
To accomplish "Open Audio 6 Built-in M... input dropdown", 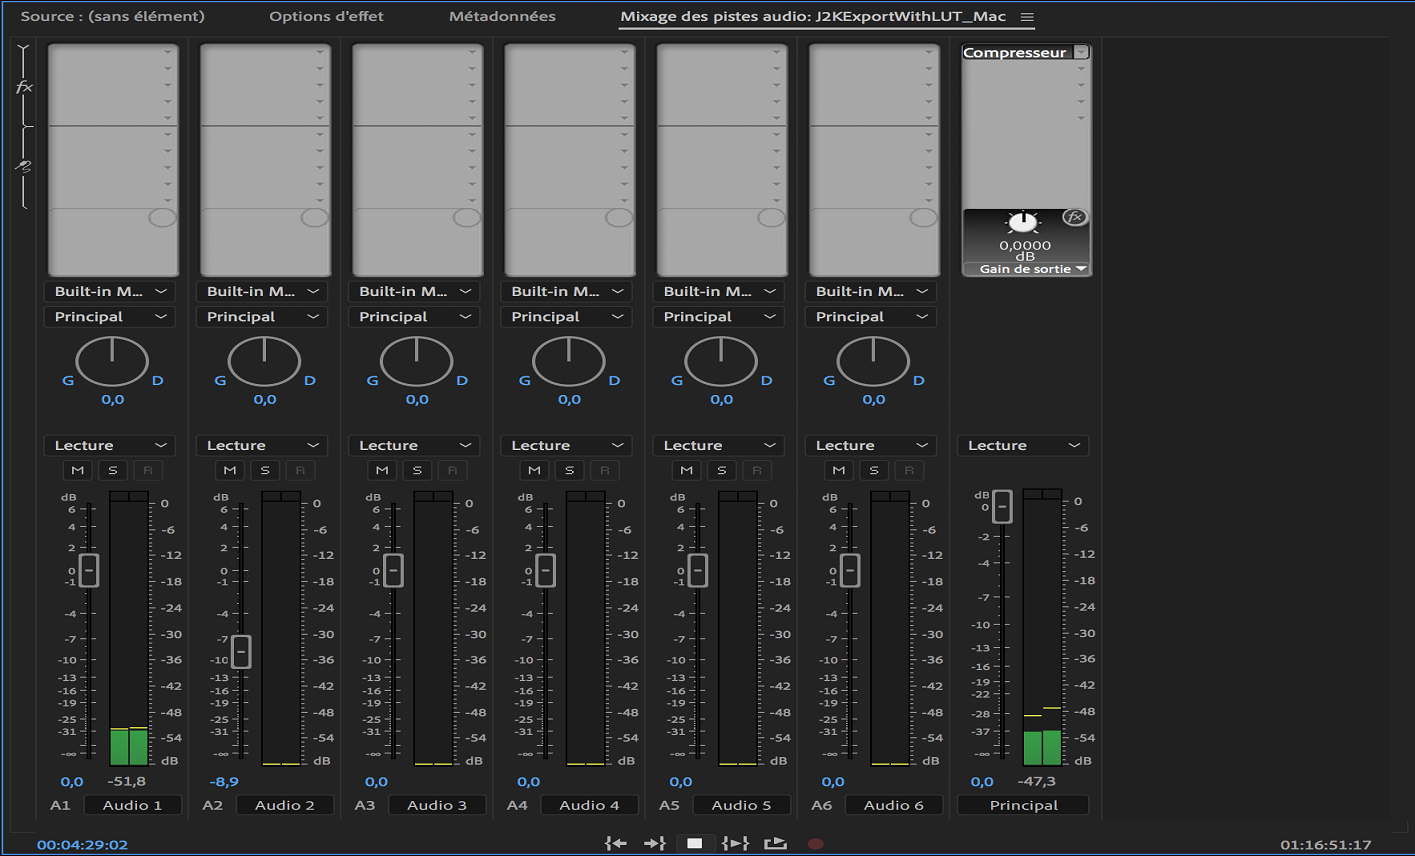I will 871,291.
